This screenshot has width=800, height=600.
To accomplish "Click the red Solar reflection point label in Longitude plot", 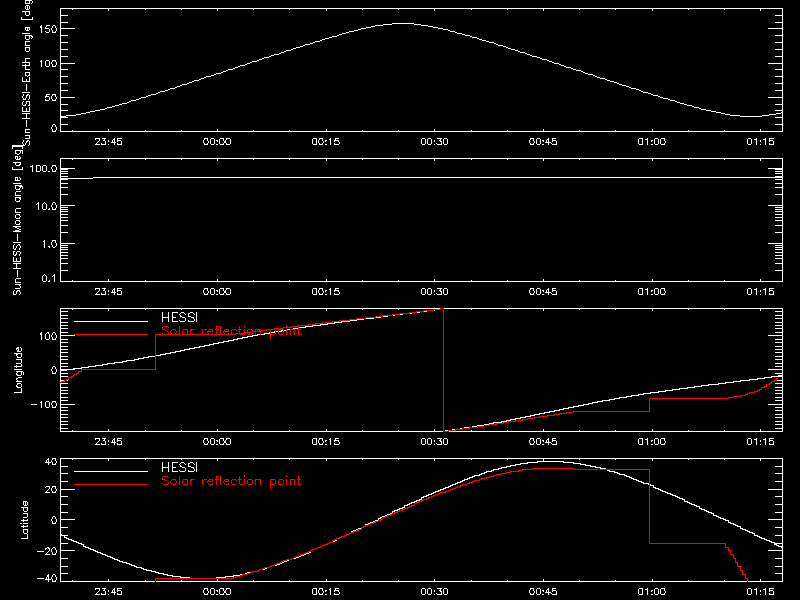I will pyautogui.click(x=231, y=331).
